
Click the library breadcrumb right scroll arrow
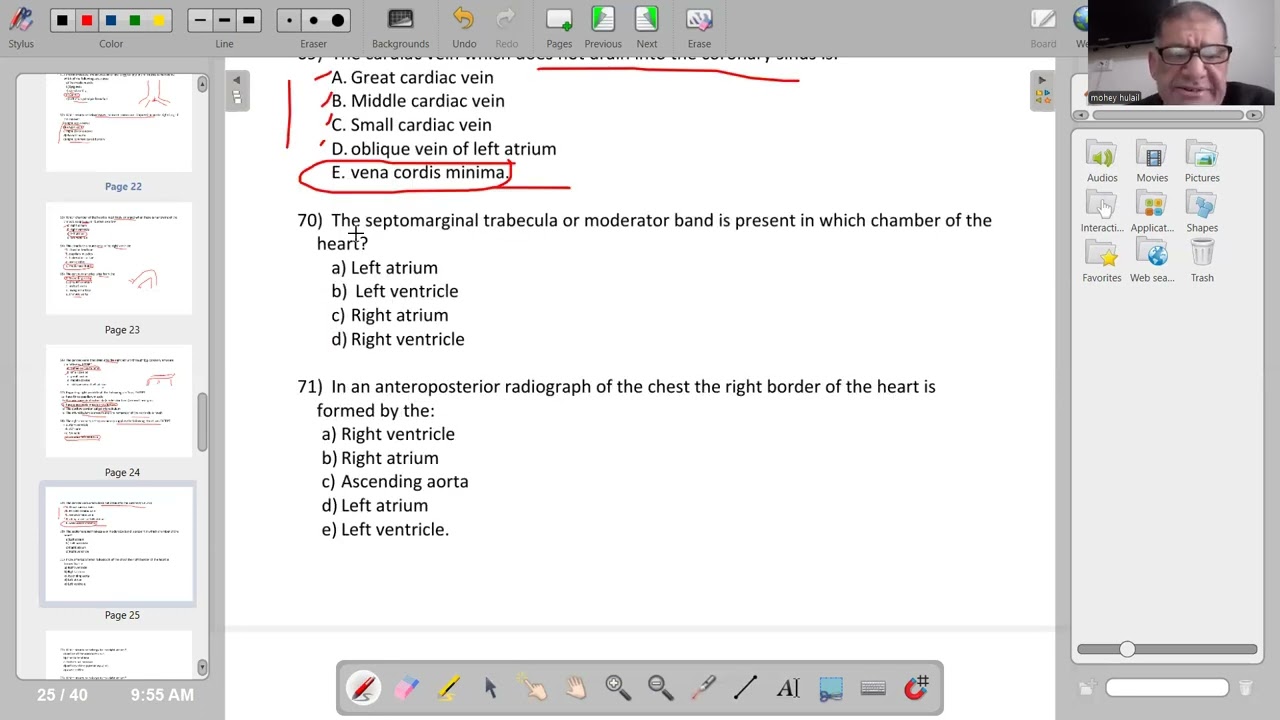point(1255,115)
